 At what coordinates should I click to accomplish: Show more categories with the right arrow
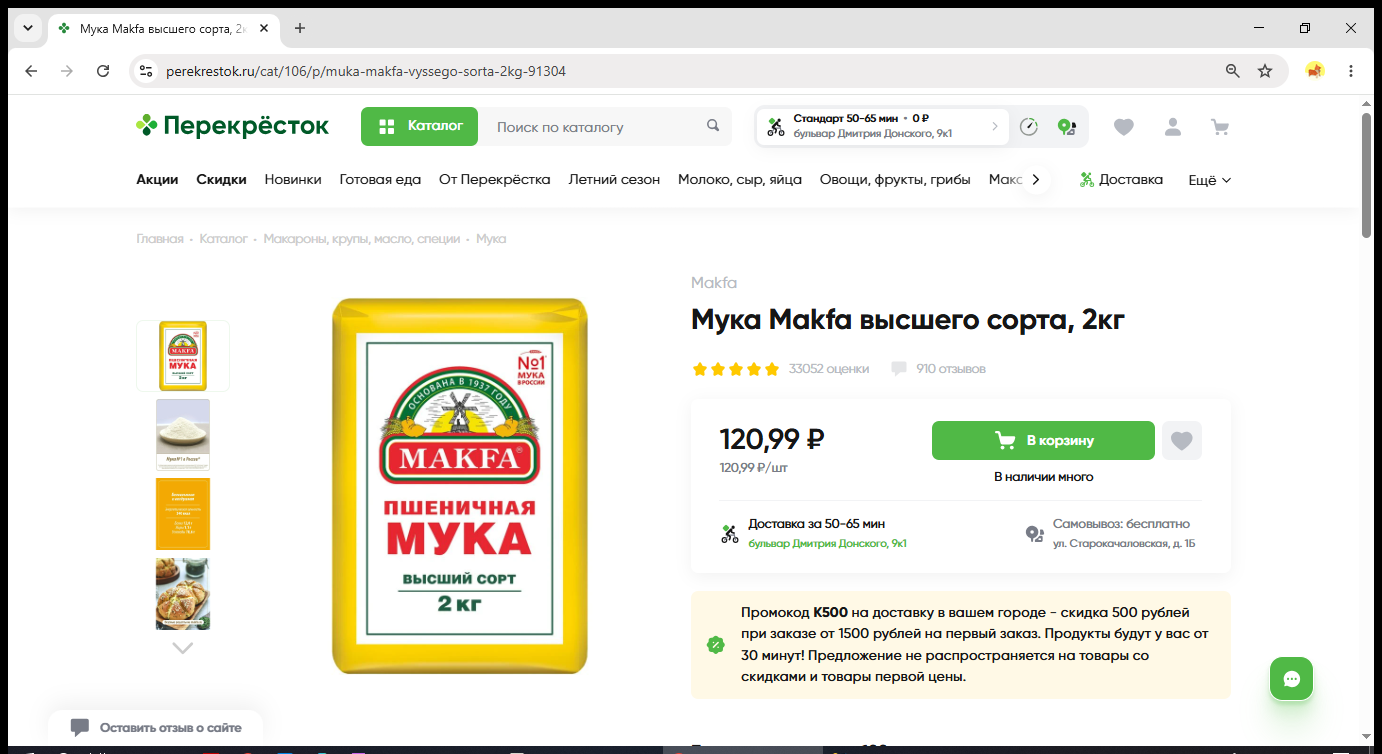(1035, 180)
